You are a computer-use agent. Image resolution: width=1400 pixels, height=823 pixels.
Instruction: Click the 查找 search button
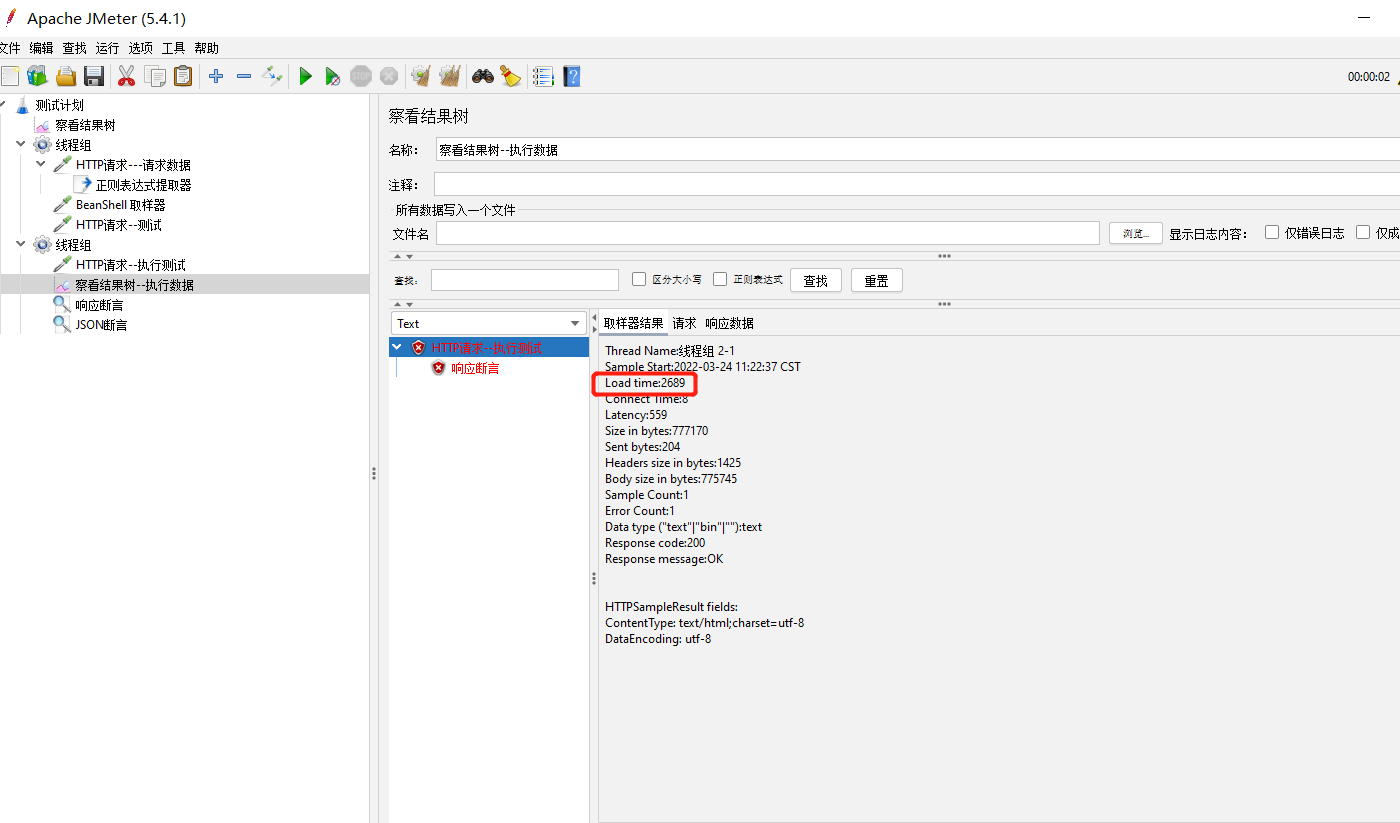coord(816,280)
